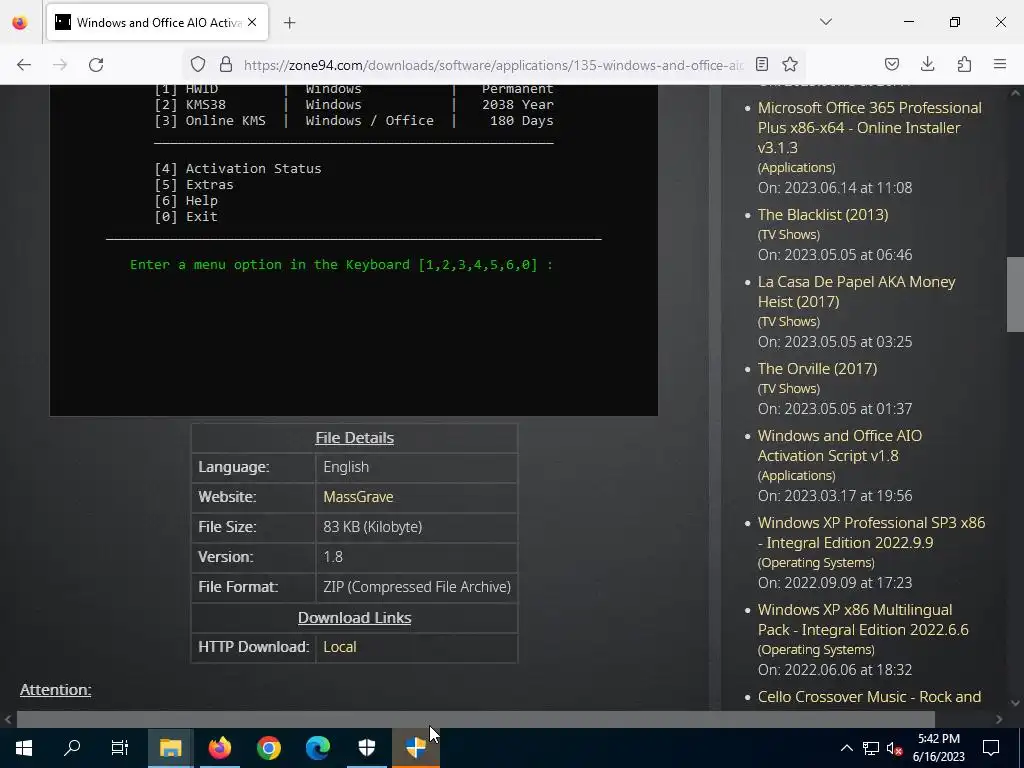Click the Language value English

point(346,467)
